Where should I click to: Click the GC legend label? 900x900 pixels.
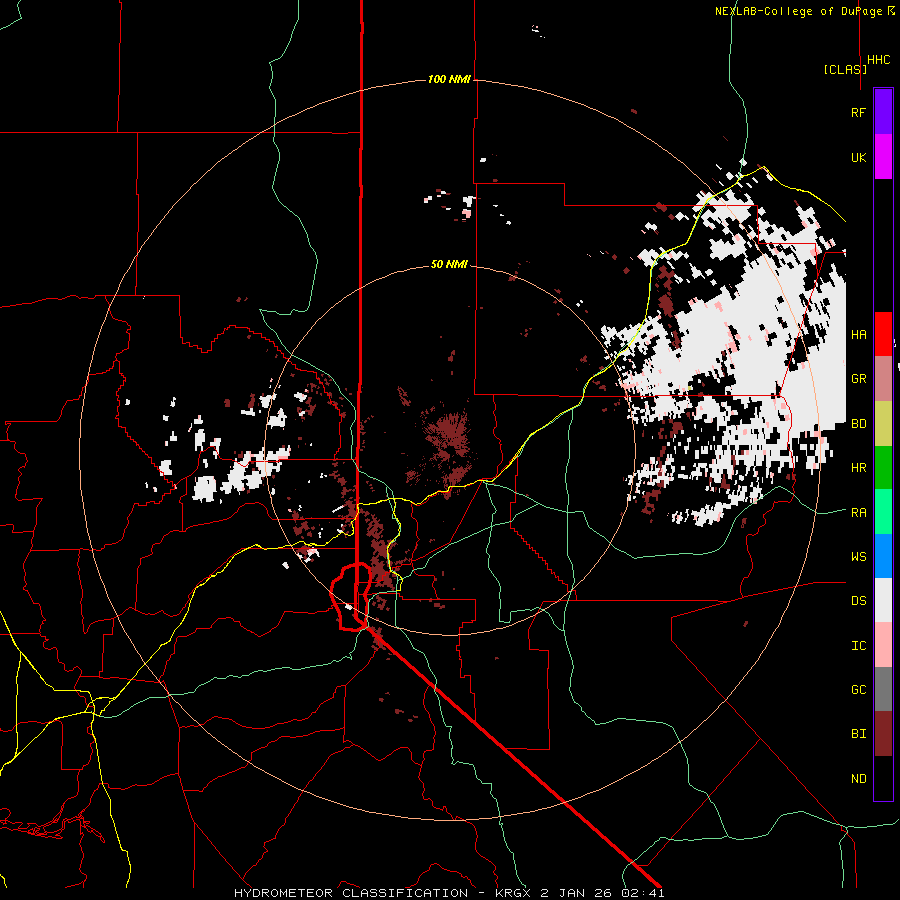(858, 690)
